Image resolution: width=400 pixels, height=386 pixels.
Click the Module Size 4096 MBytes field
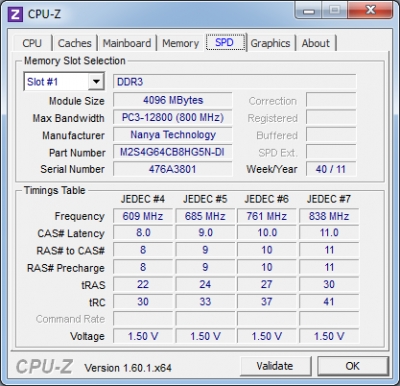172,100
